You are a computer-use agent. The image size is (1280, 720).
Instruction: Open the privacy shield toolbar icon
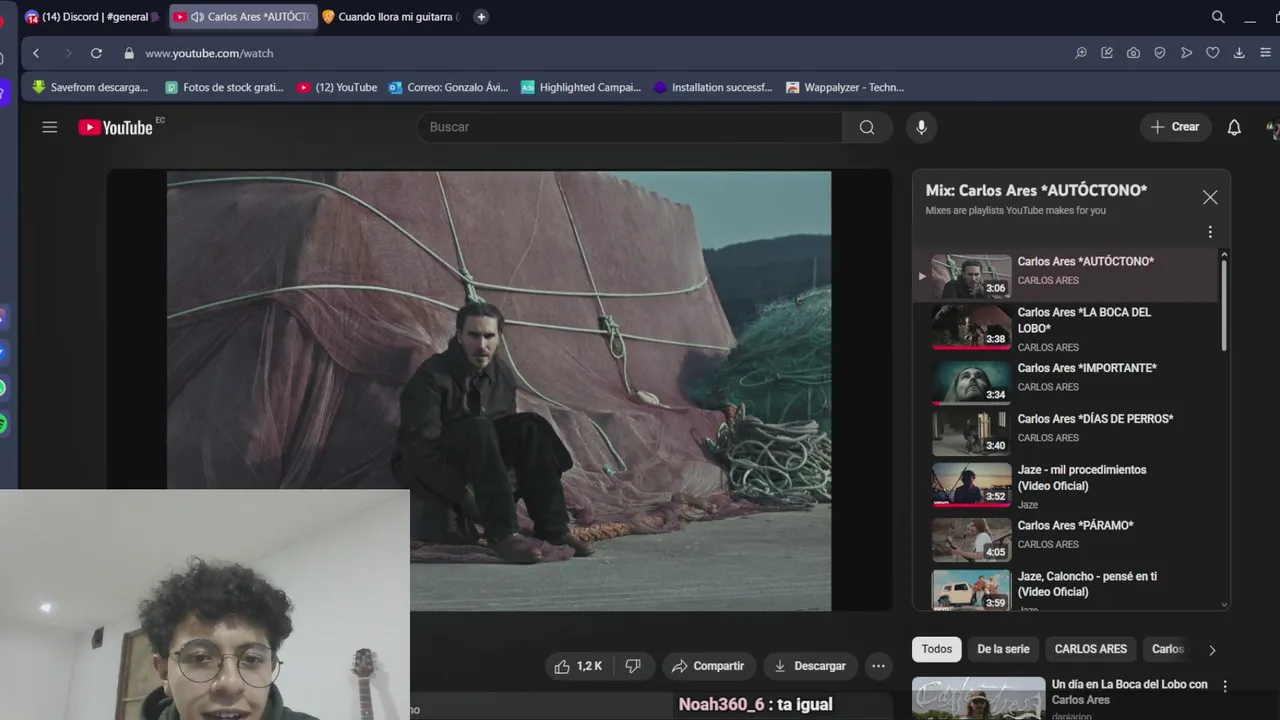1160,53
